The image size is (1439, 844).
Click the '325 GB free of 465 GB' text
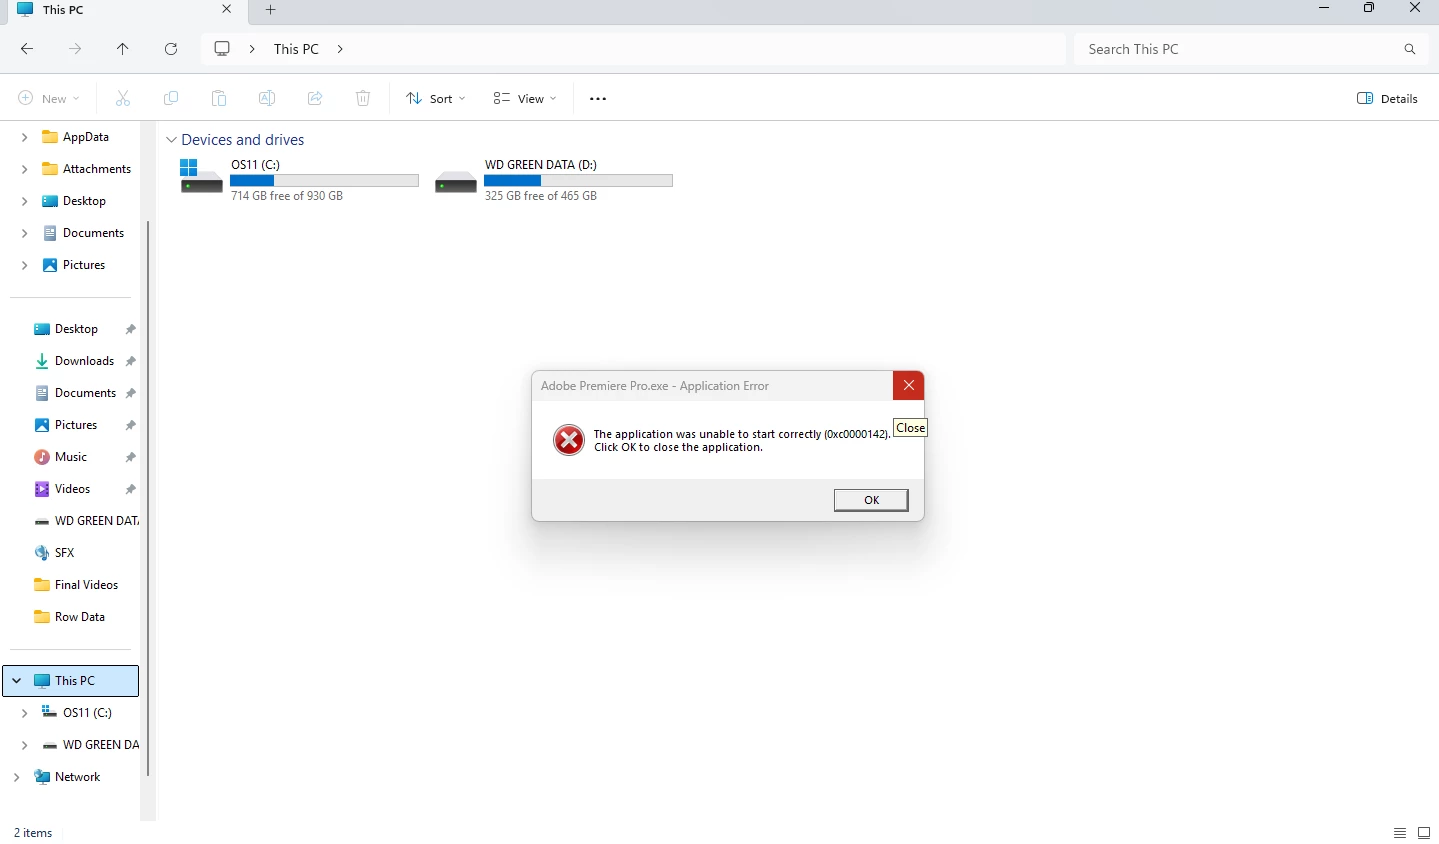[x=541, y=196]
